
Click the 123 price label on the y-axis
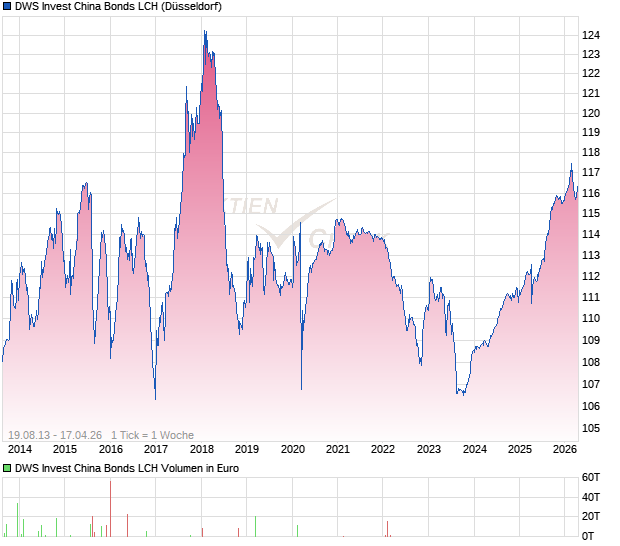(x=591, y=55)
